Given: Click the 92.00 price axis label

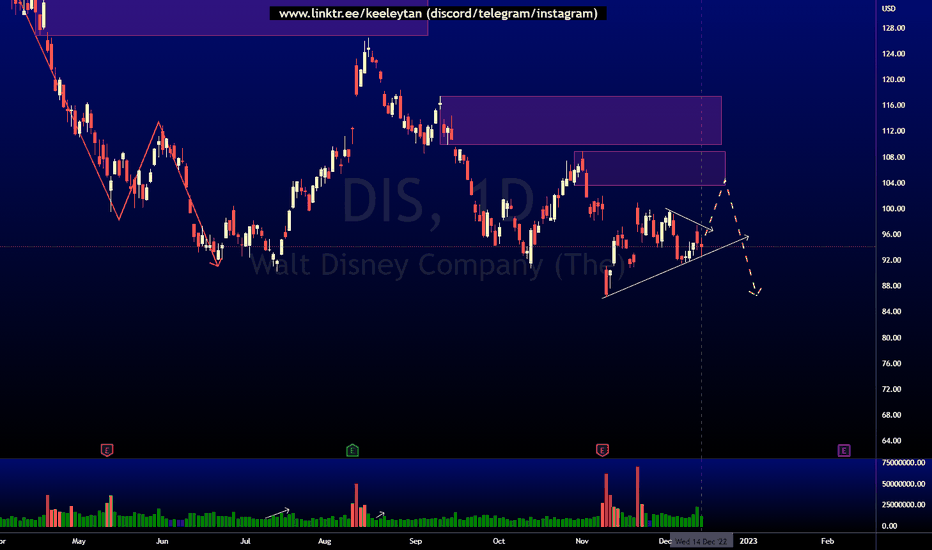Looking at the screenshot, I should 892,260.
